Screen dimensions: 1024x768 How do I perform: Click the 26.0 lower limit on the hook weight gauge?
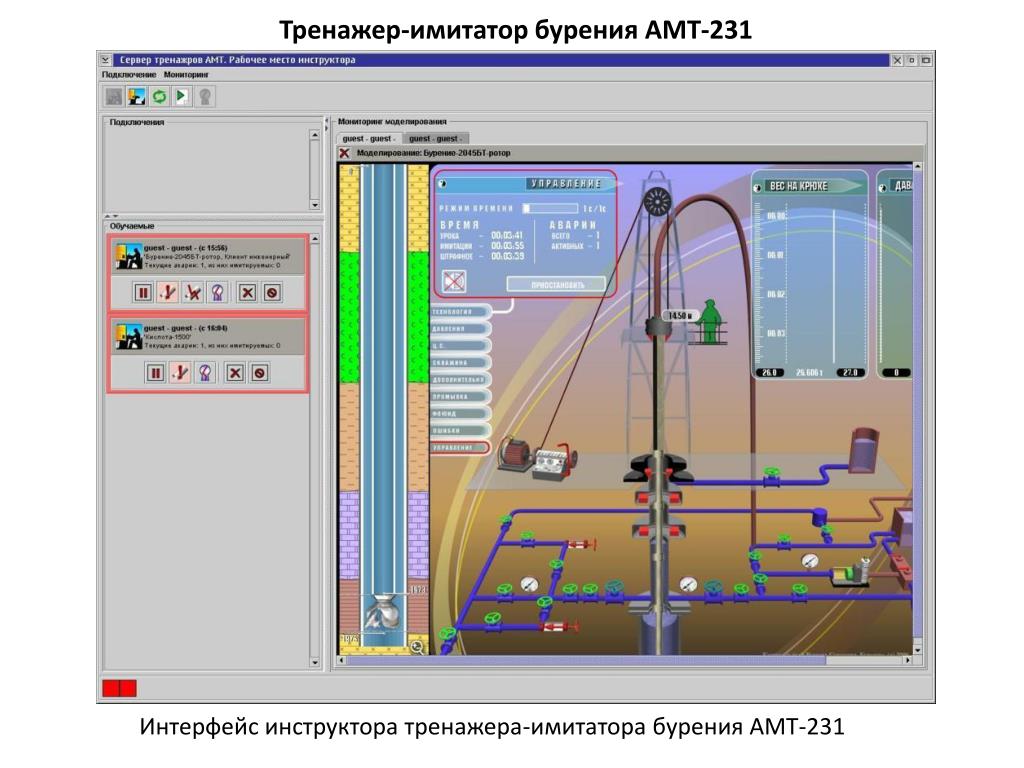pos(769,373)
